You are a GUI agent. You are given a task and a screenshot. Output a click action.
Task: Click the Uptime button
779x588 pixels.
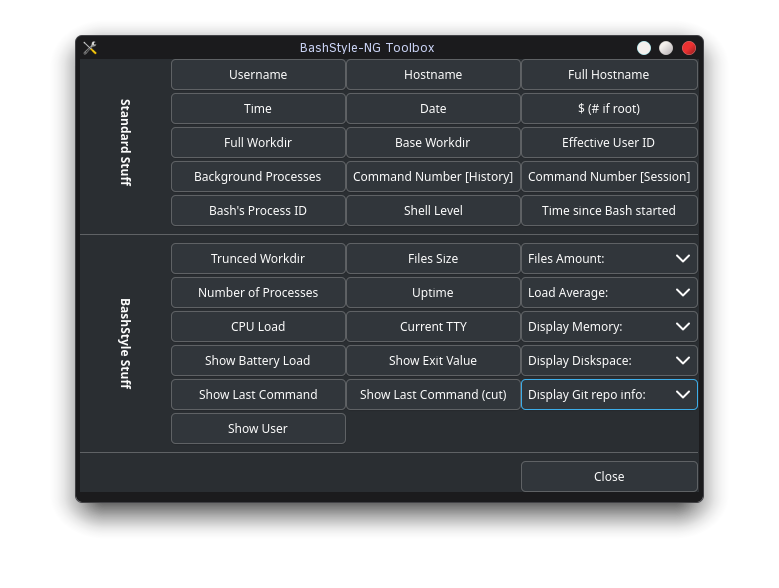[x=433, y=293]
